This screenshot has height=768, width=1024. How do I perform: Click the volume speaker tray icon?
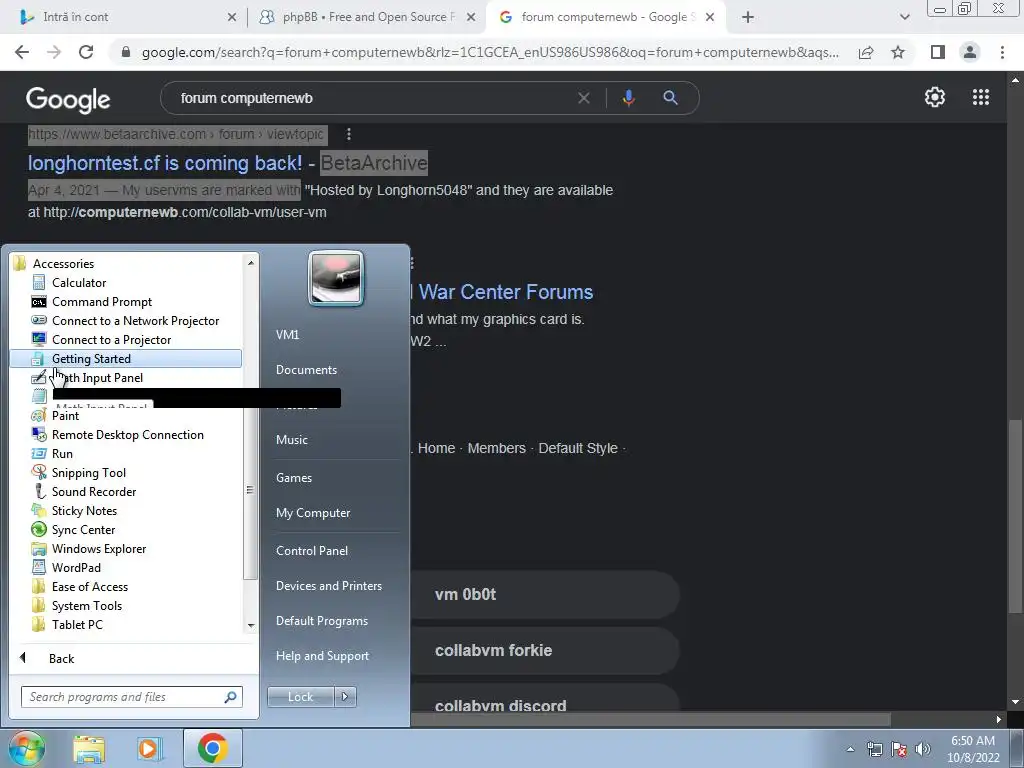pyautogui.click(x=923, y=749)
